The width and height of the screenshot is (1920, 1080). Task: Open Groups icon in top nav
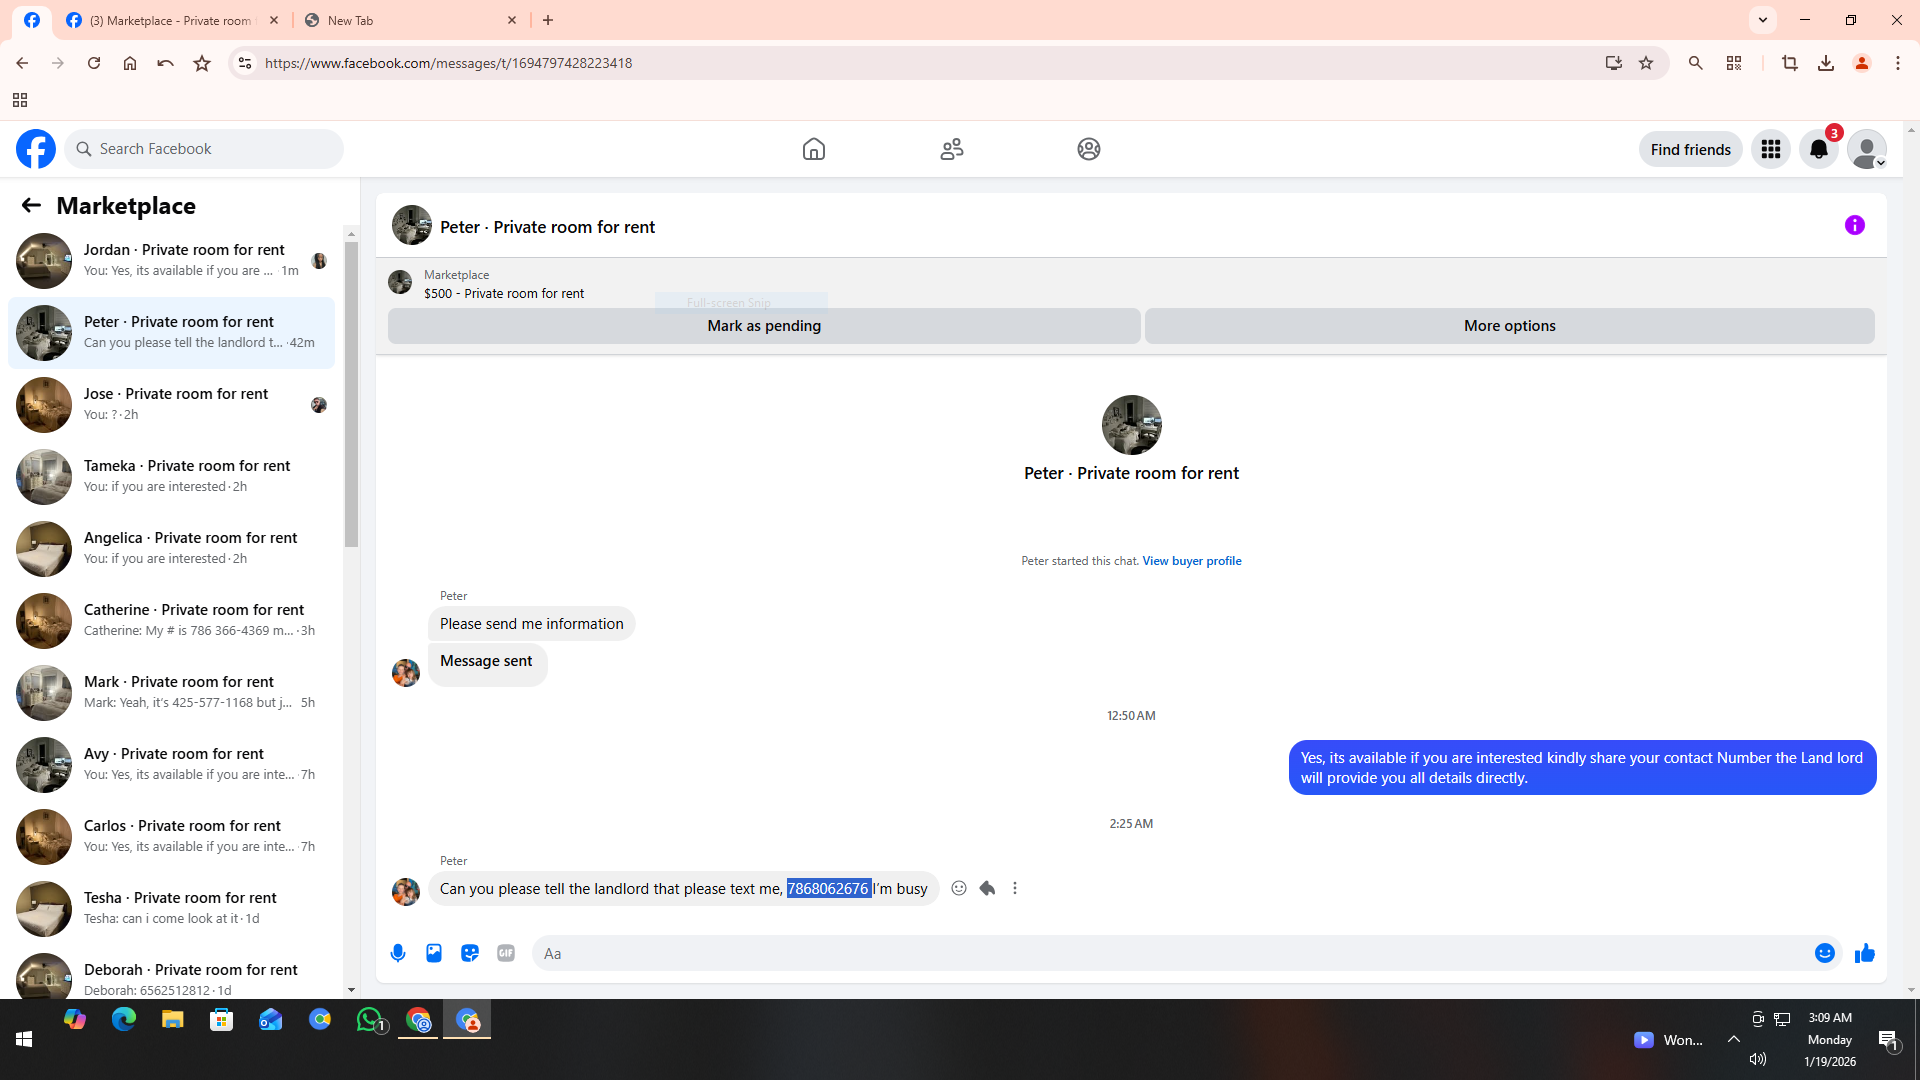[1089, 149]
